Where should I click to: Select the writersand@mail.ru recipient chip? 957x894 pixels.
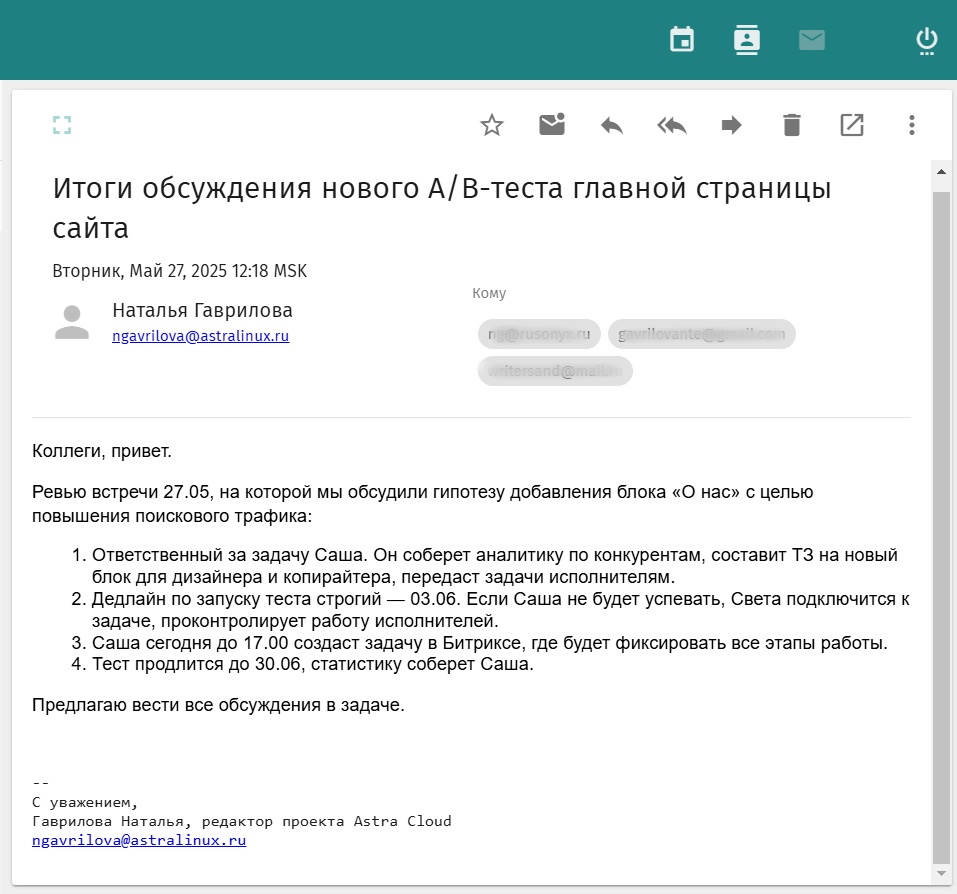click(x=555, y=370)
